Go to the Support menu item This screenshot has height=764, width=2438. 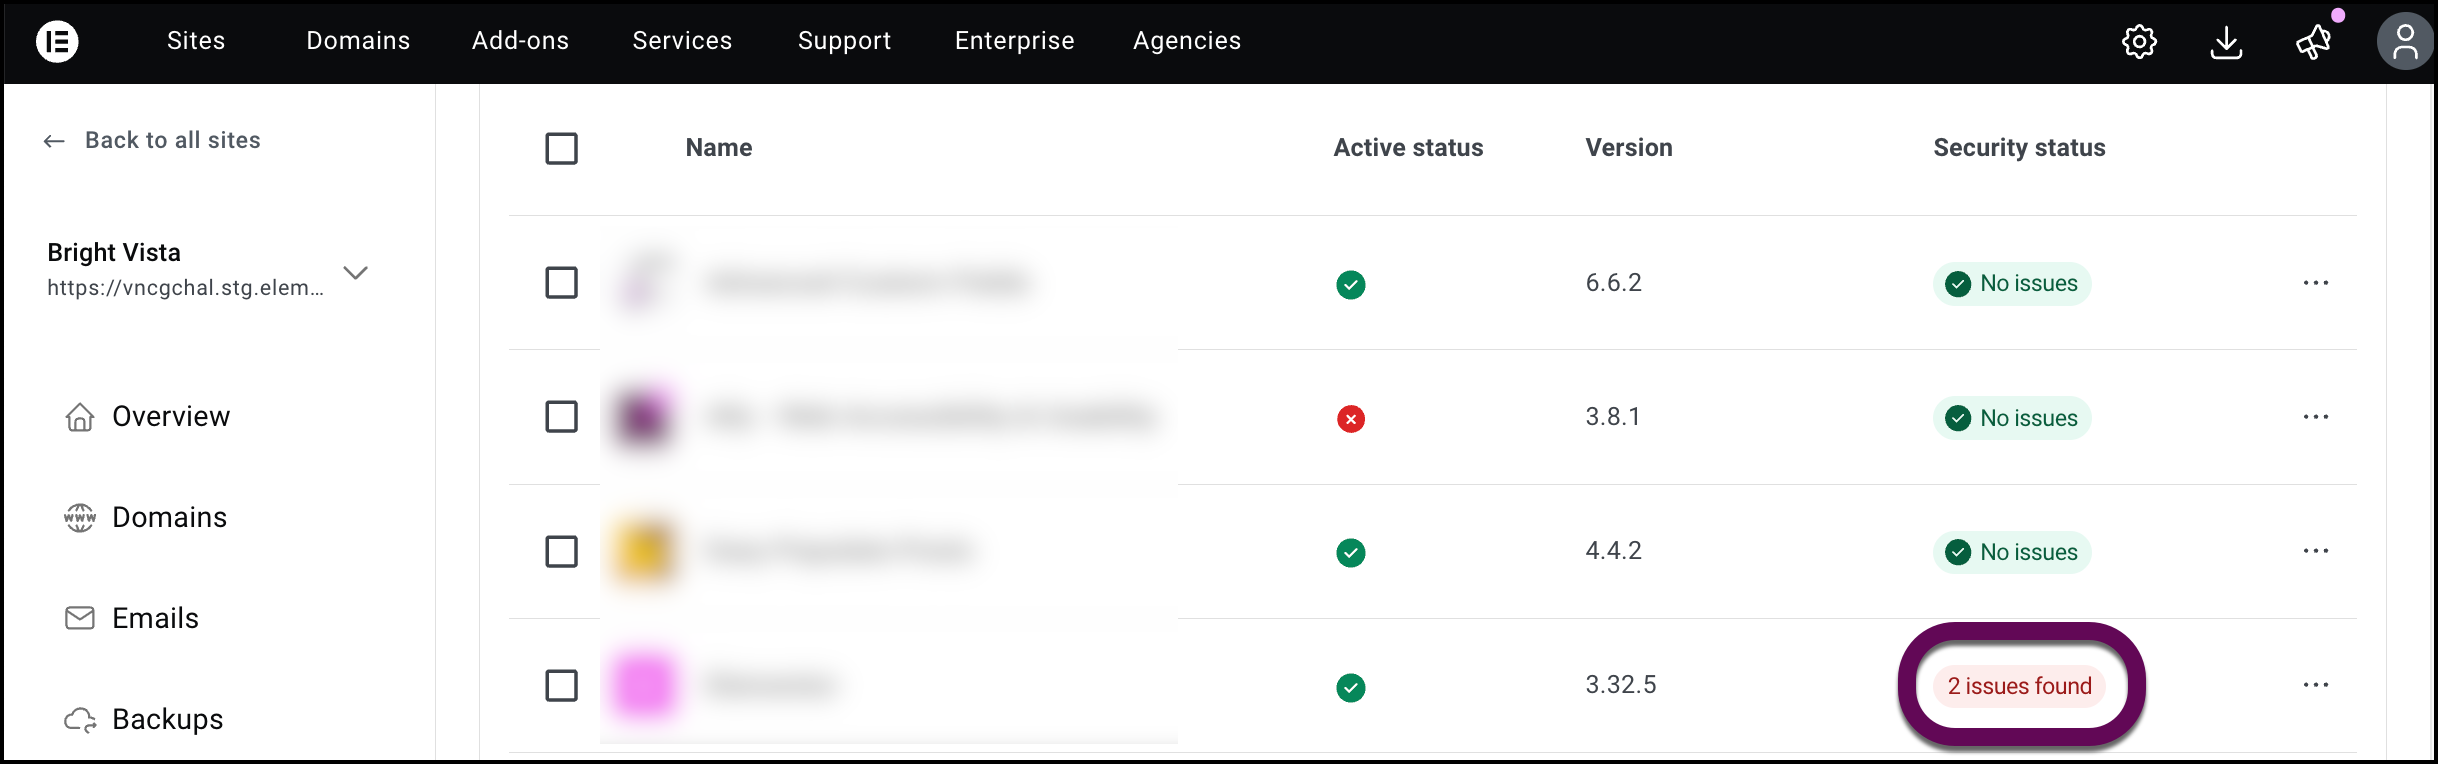point(844,41)
